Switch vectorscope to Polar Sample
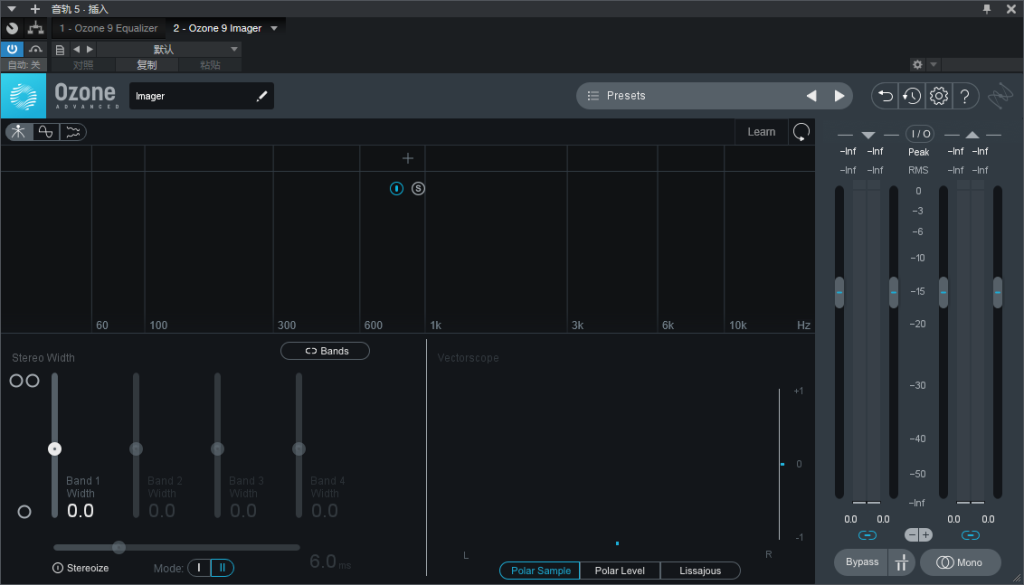The image size is (1024, 585). [540, 571]
